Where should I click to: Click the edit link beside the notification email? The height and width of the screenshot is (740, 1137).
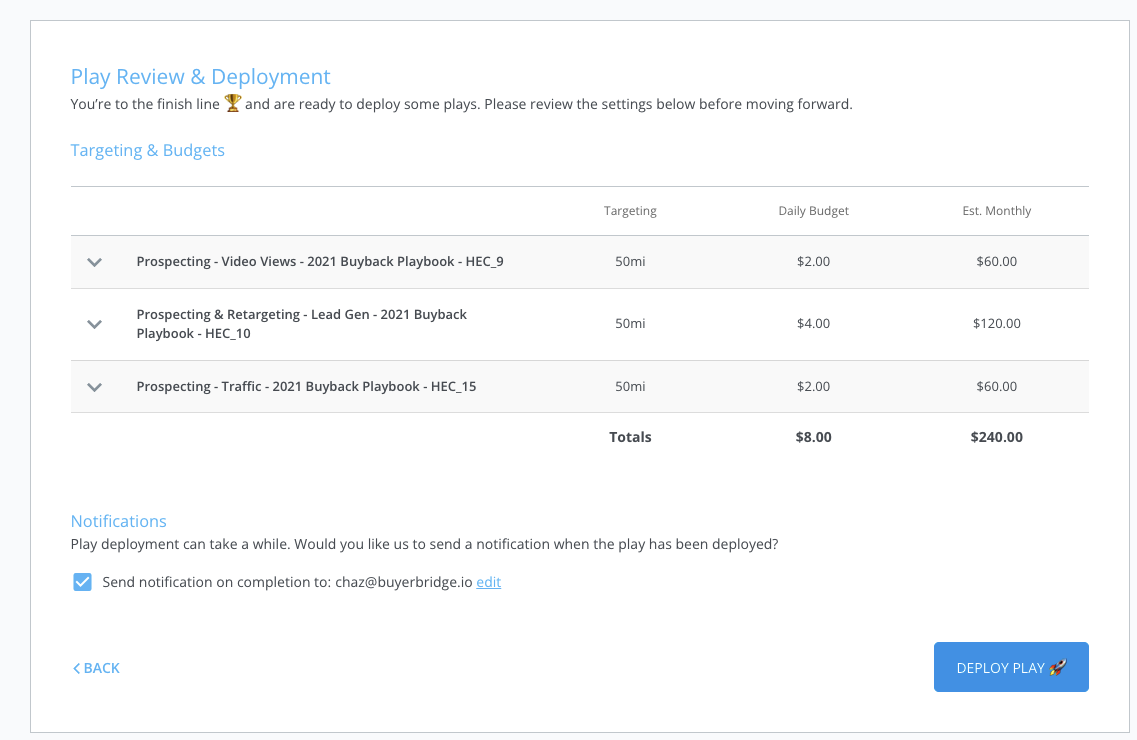click(x=488, y=582)
